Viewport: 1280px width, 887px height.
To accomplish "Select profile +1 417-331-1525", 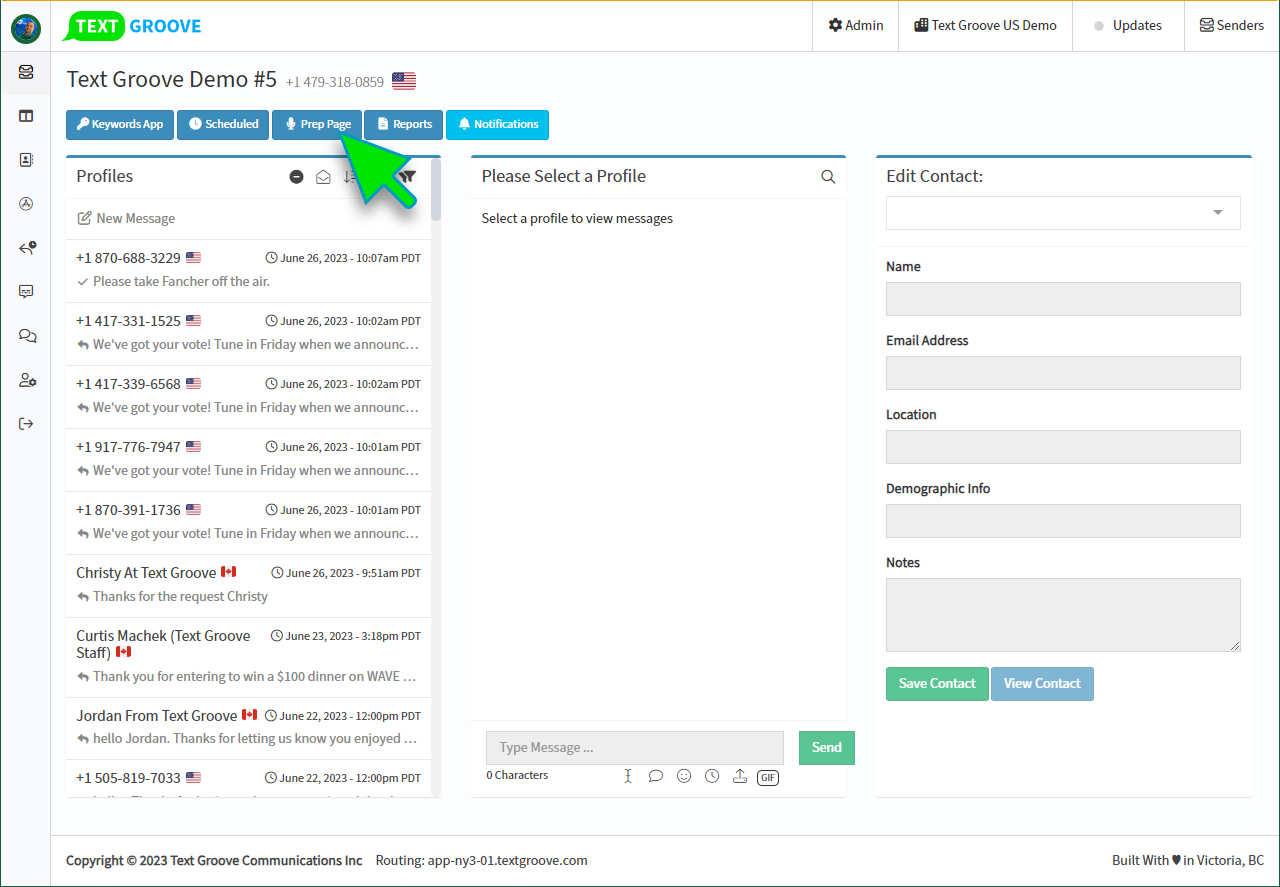I will 248,333.
